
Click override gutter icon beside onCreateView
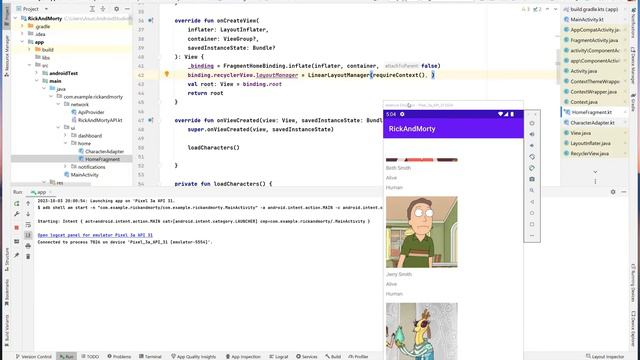coord(151,20)
